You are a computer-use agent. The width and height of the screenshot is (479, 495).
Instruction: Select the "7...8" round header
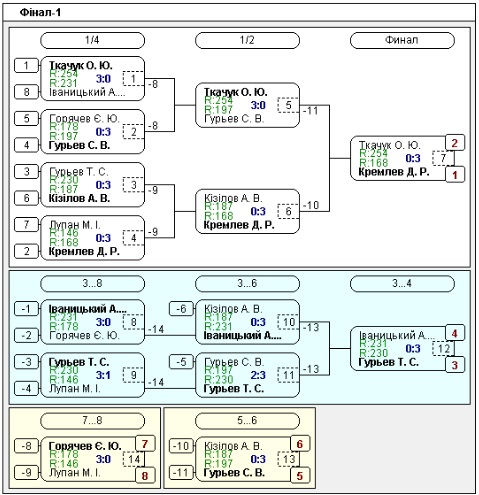(x=92, y=421)
